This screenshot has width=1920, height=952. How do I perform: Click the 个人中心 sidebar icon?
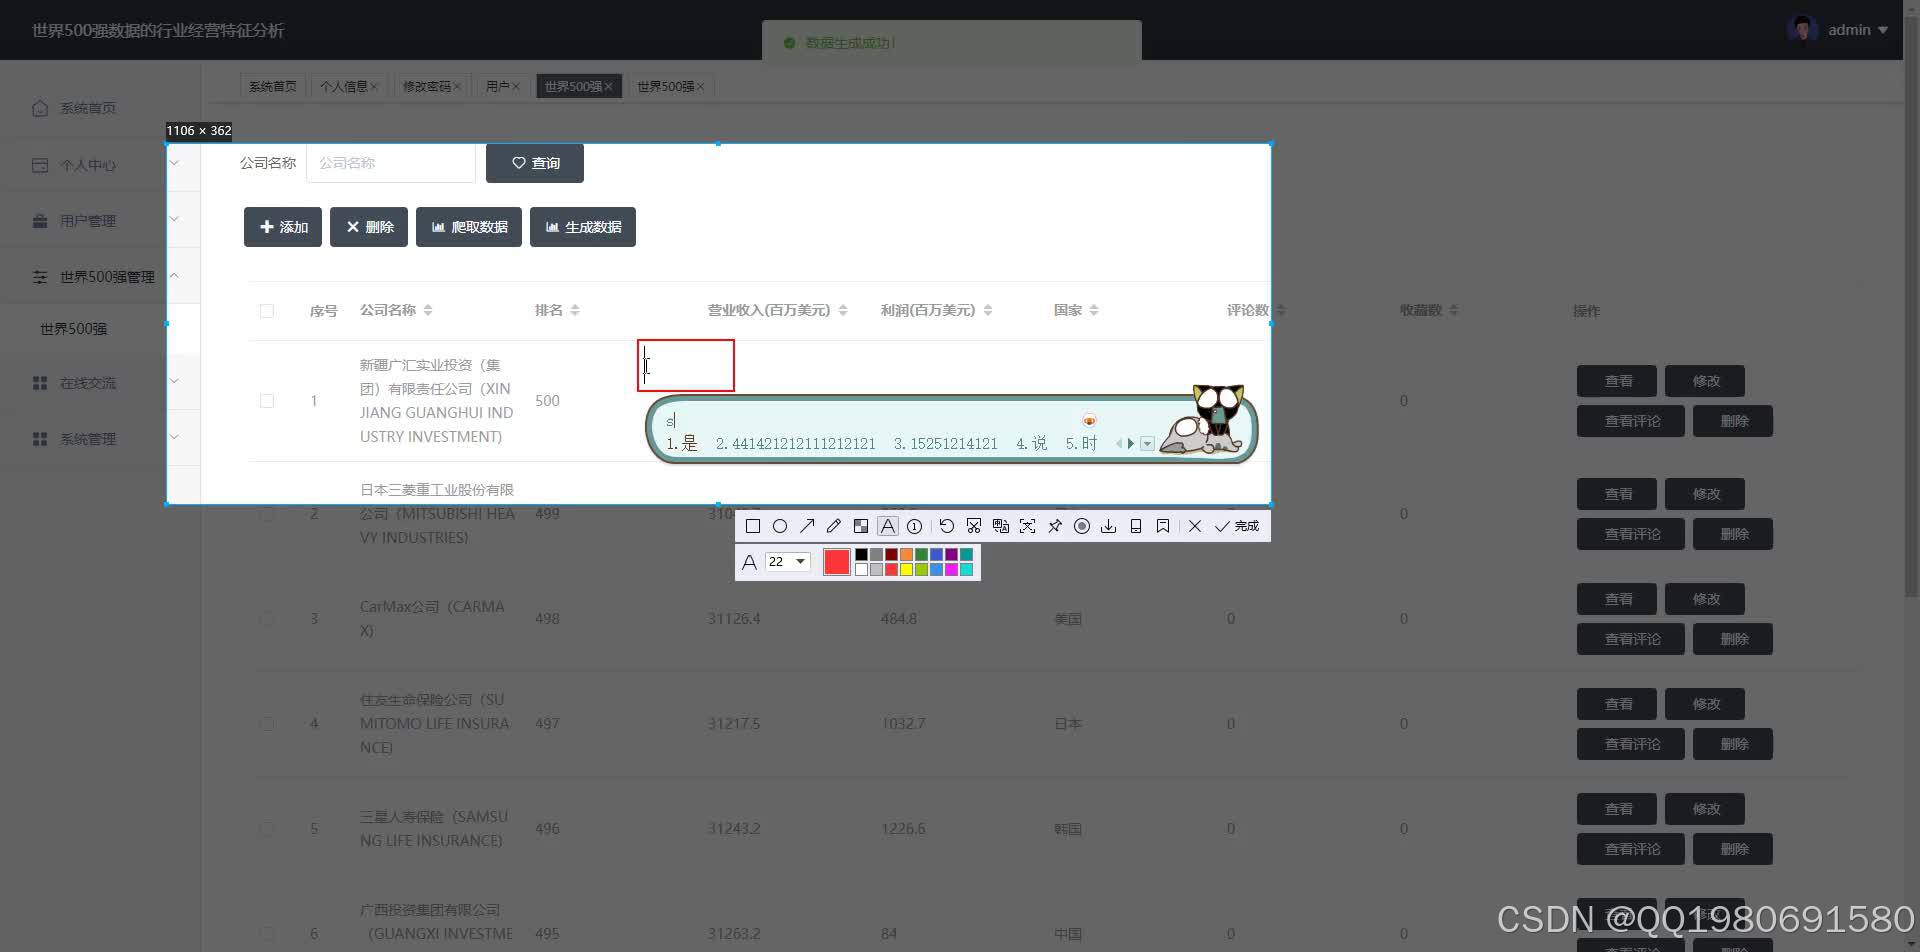(40, 165)
